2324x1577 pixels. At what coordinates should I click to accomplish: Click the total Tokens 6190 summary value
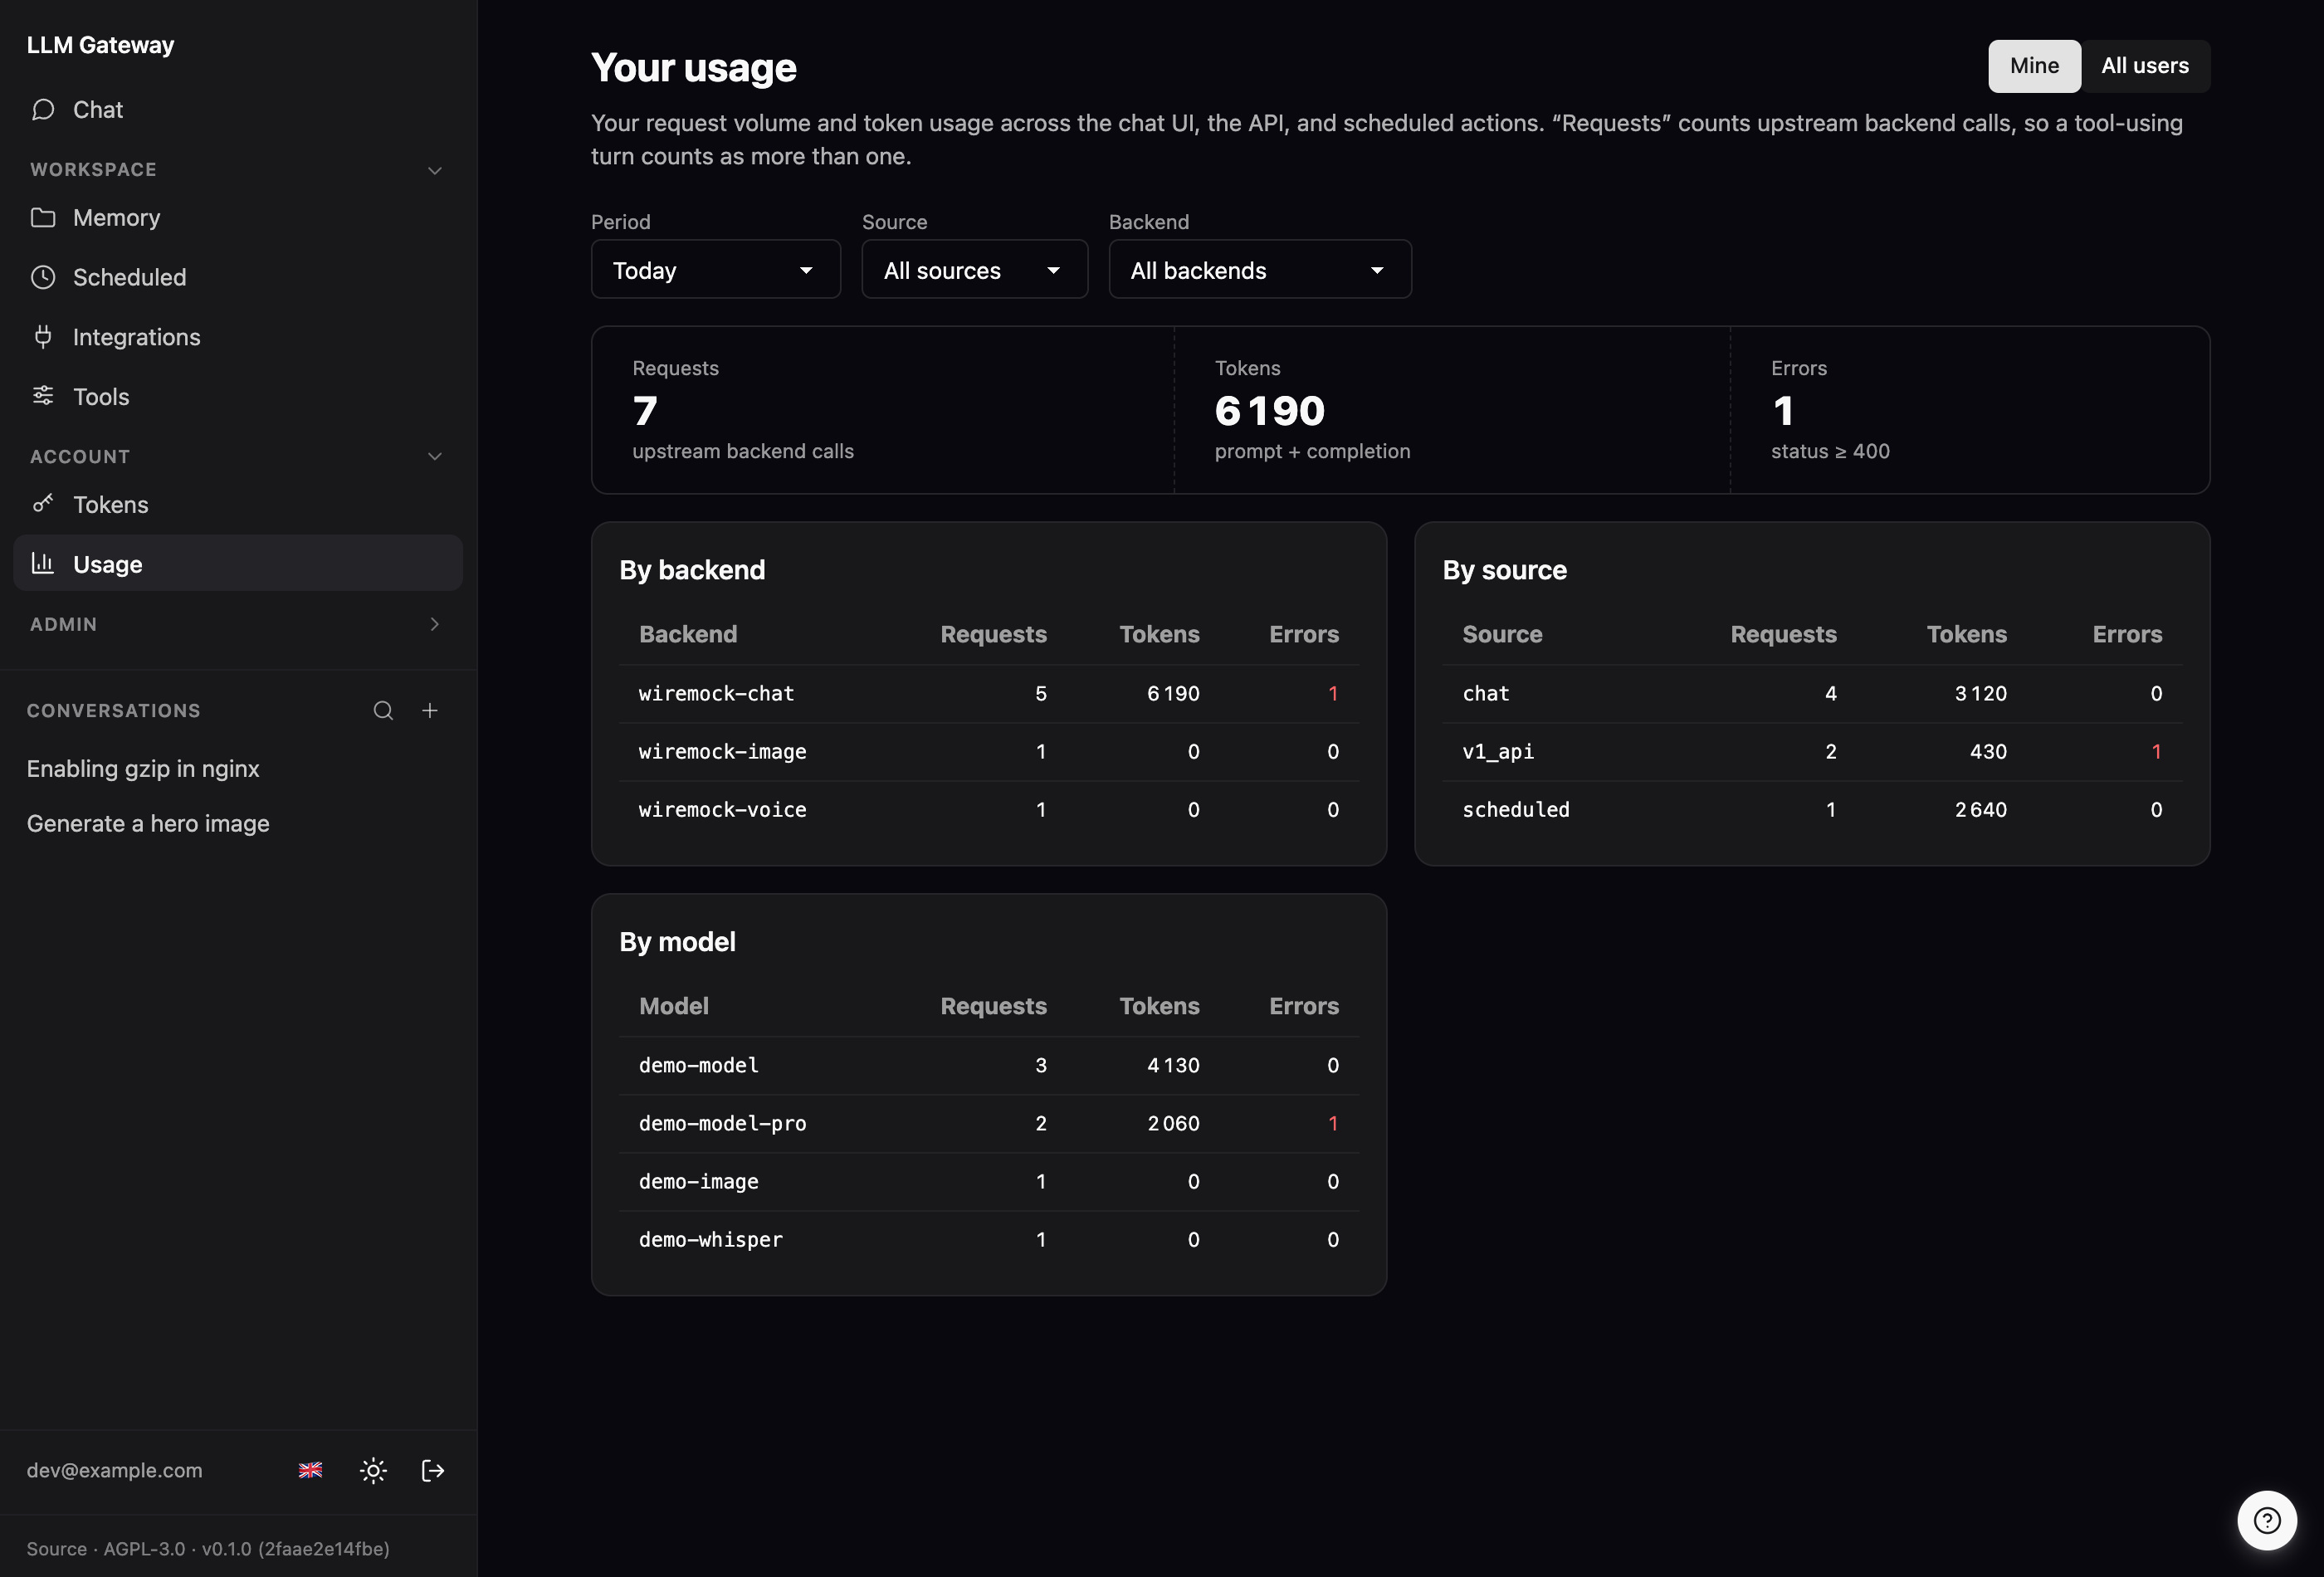pyautogui.click(x=1269, y=411)
